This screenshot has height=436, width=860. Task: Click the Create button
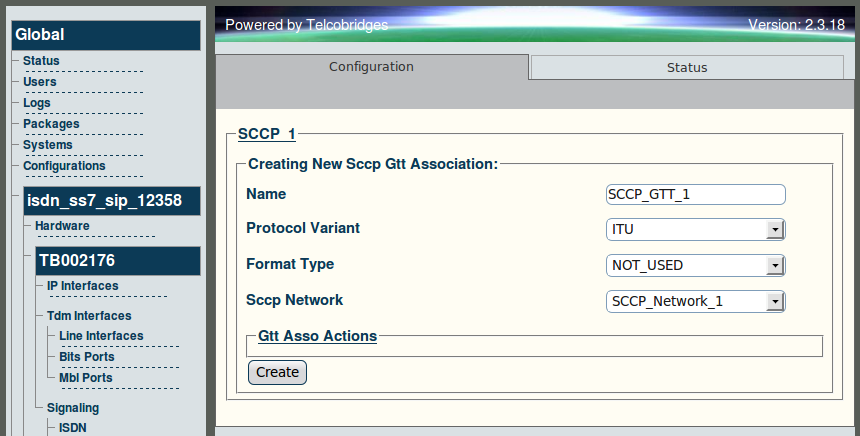[277, 372]
